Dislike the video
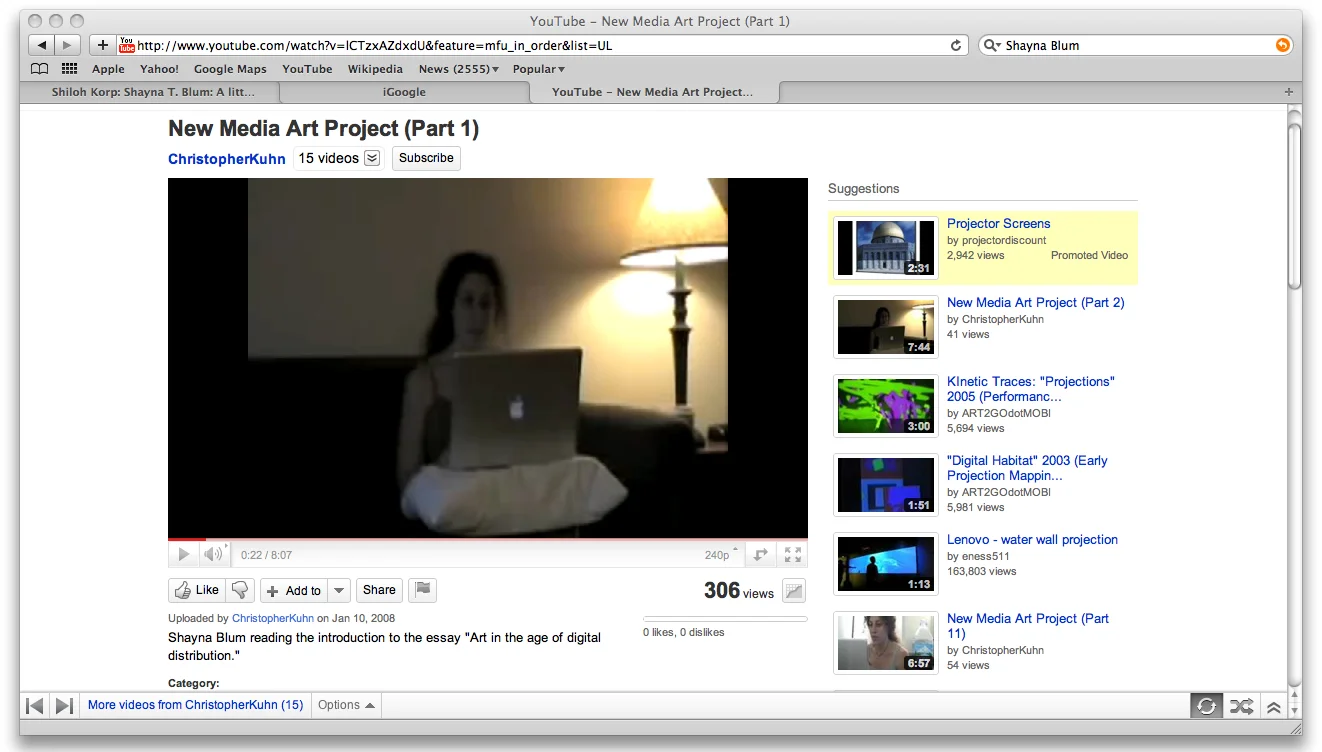Image resolution: width=1322 pixels, height=752 pixels. (239, 590)
